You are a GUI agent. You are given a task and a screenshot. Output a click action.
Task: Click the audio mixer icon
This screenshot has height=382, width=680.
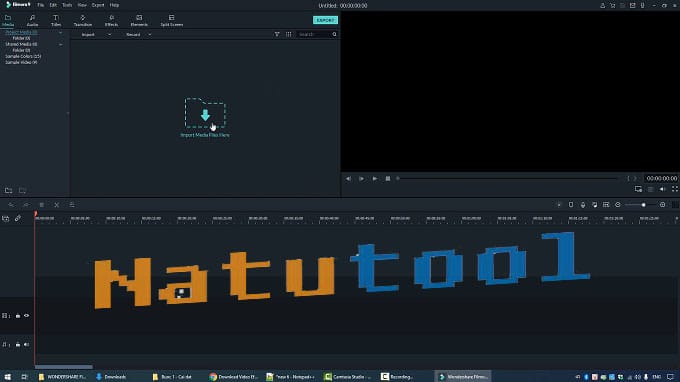pyautogui.click(x=595, y=205)
